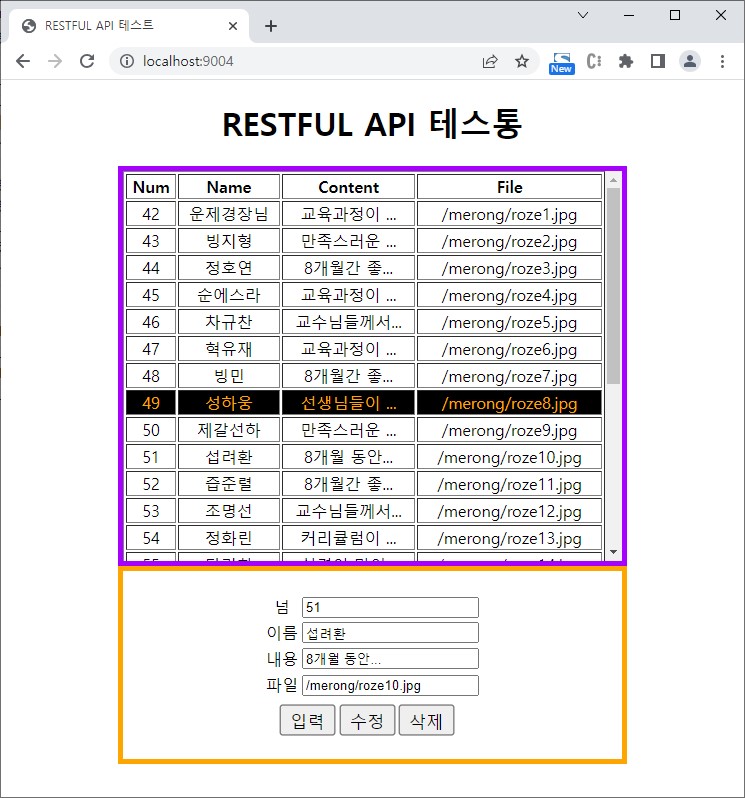Focus the 내용 input field
Viewport: 745px width, 798px height.
click(x=390, y=659)
